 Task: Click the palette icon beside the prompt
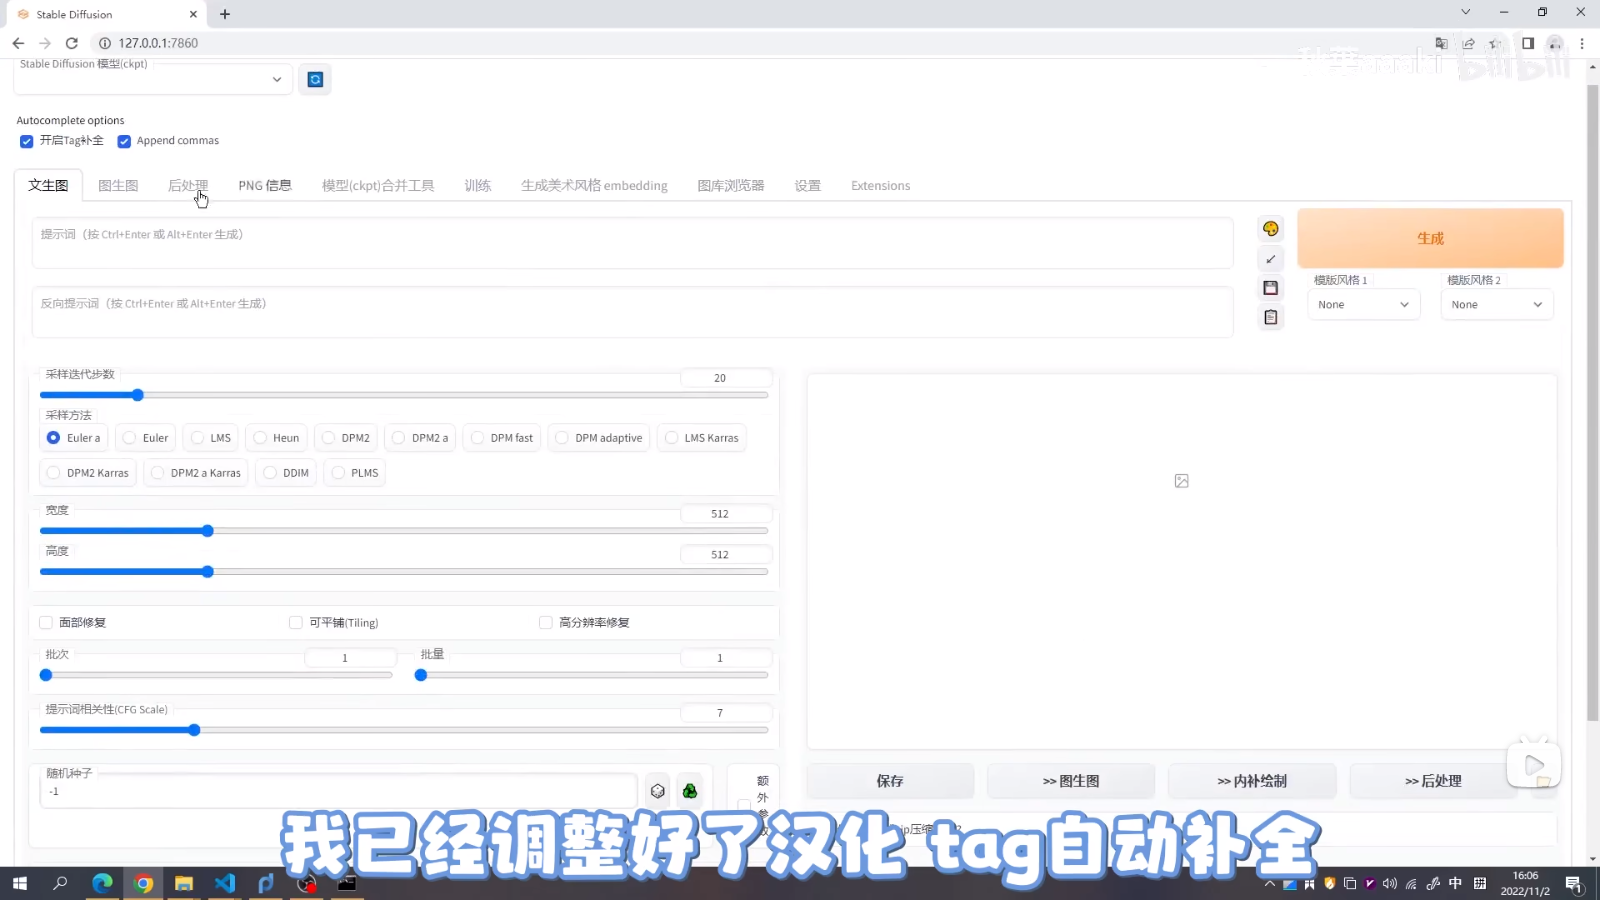[1271, 229]
